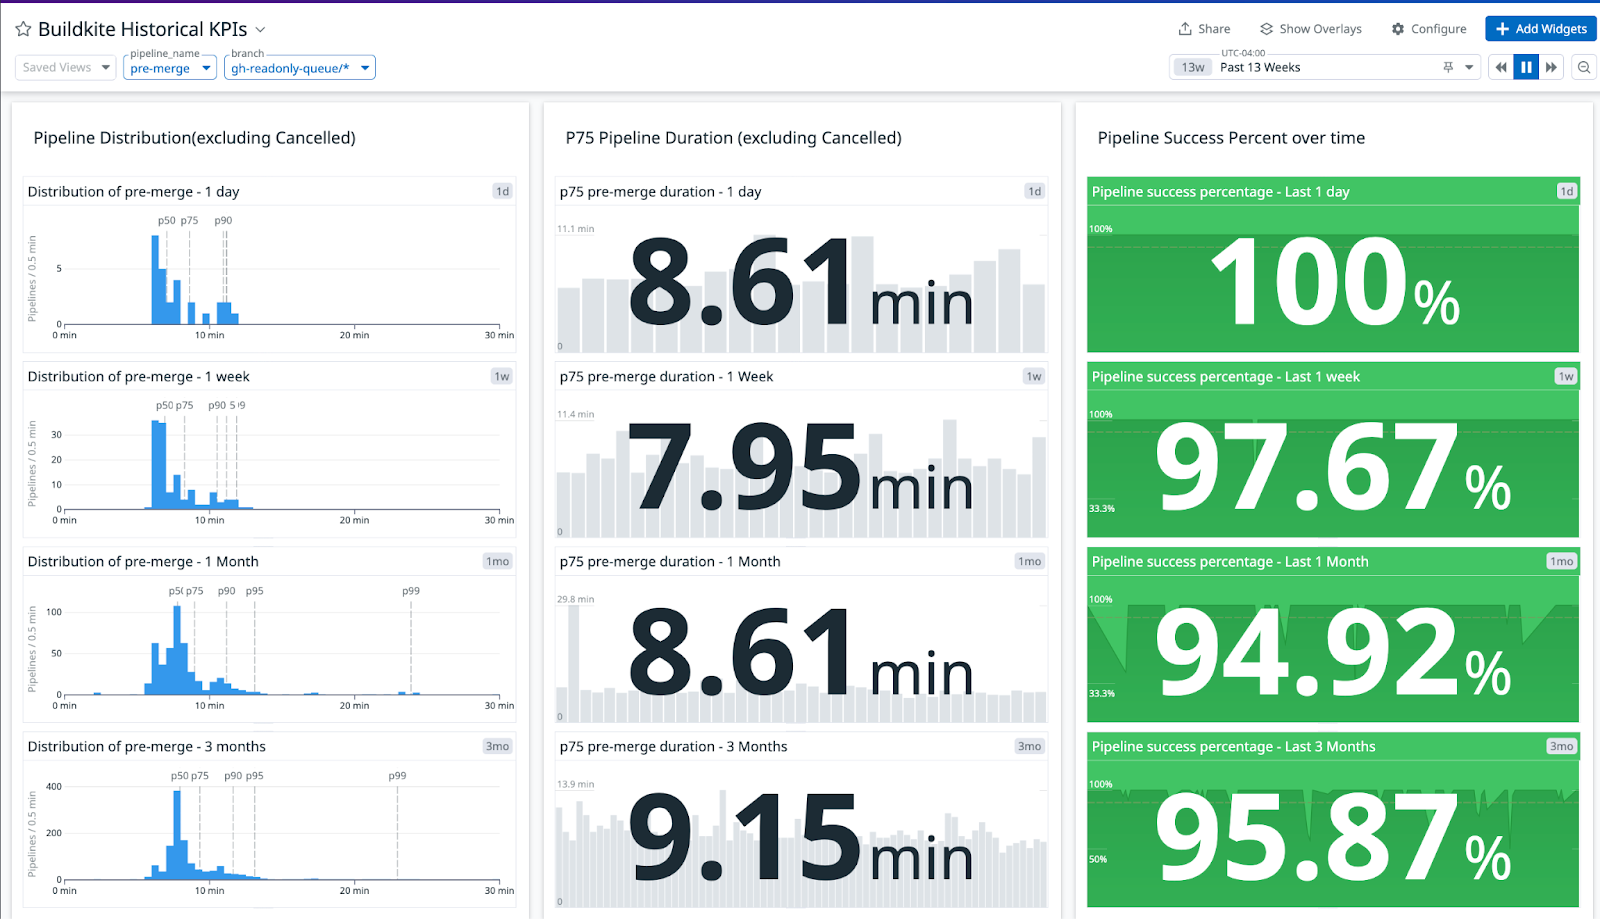
Task: Click the Add Widgets button
Action: tap(1540, 29)
